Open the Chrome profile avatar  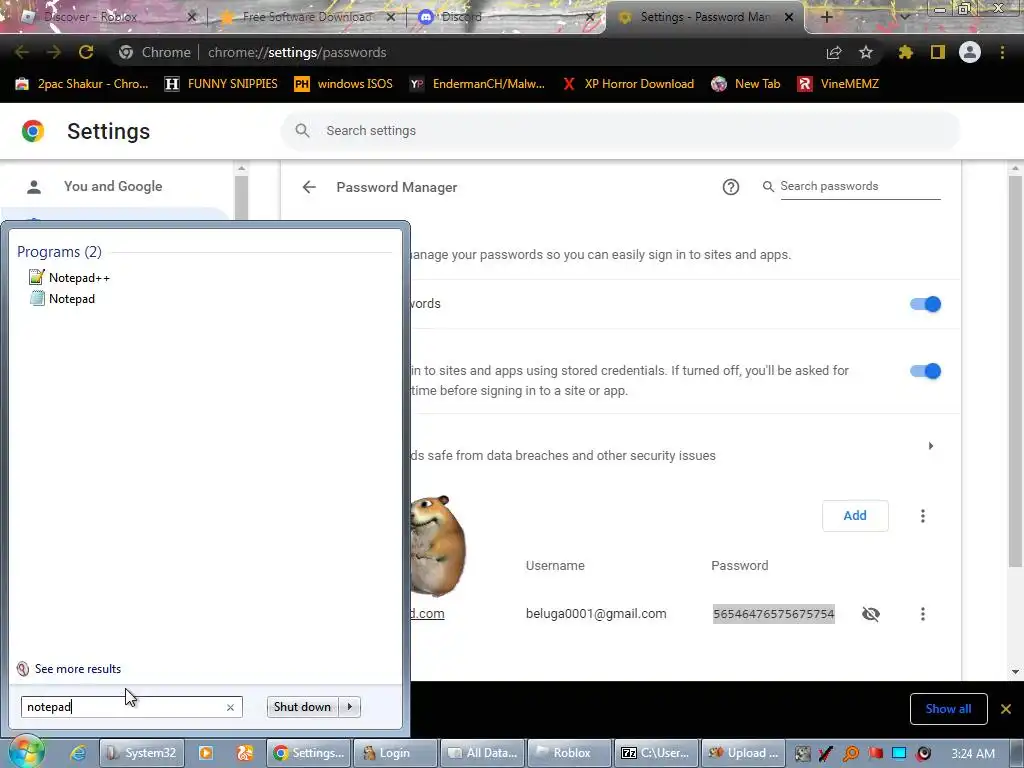click(970, 52)
